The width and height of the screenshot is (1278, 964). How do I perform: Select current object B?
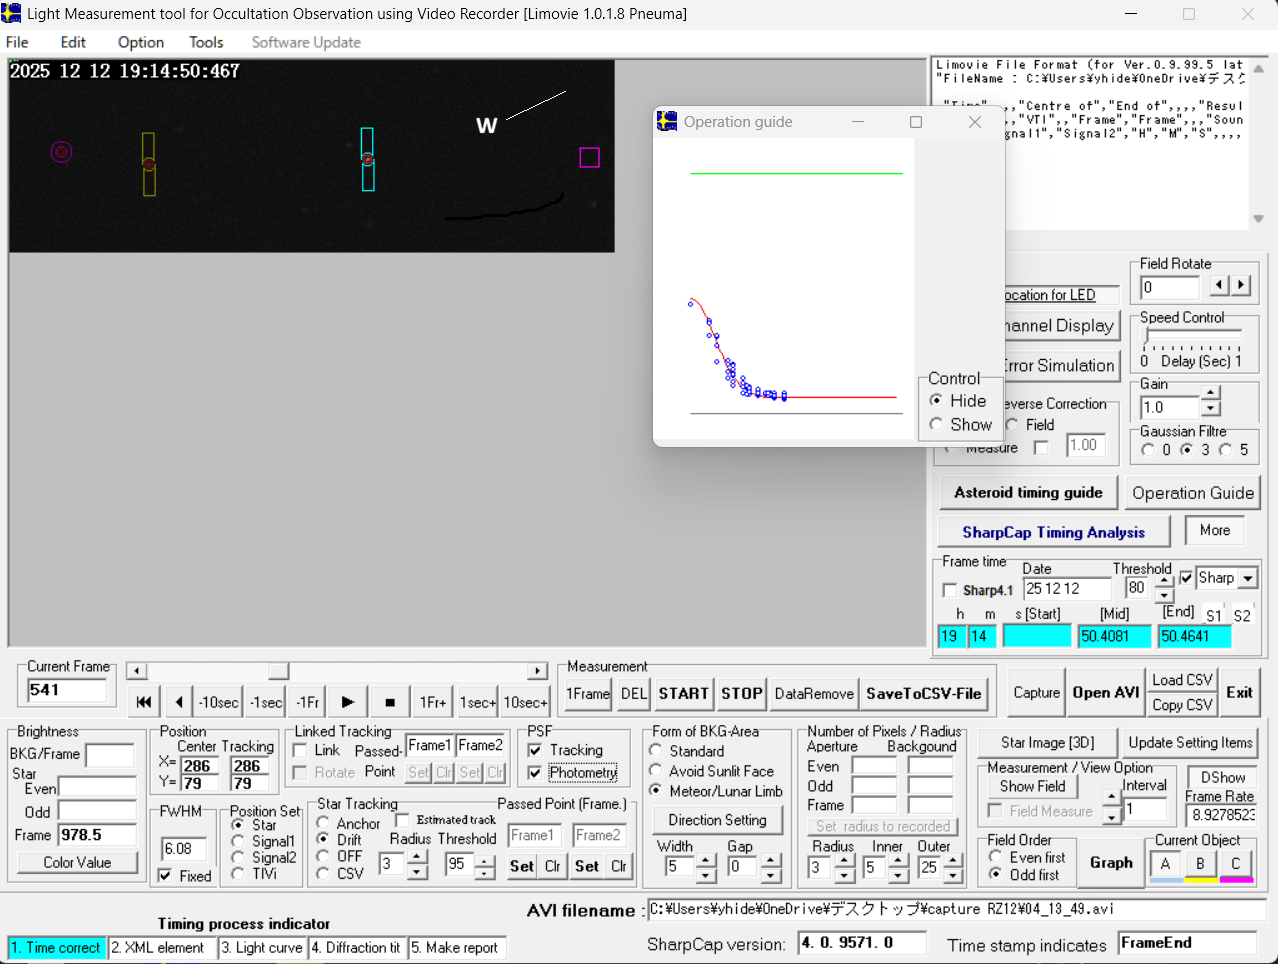pyautogui.click(x=1200, y=864)
